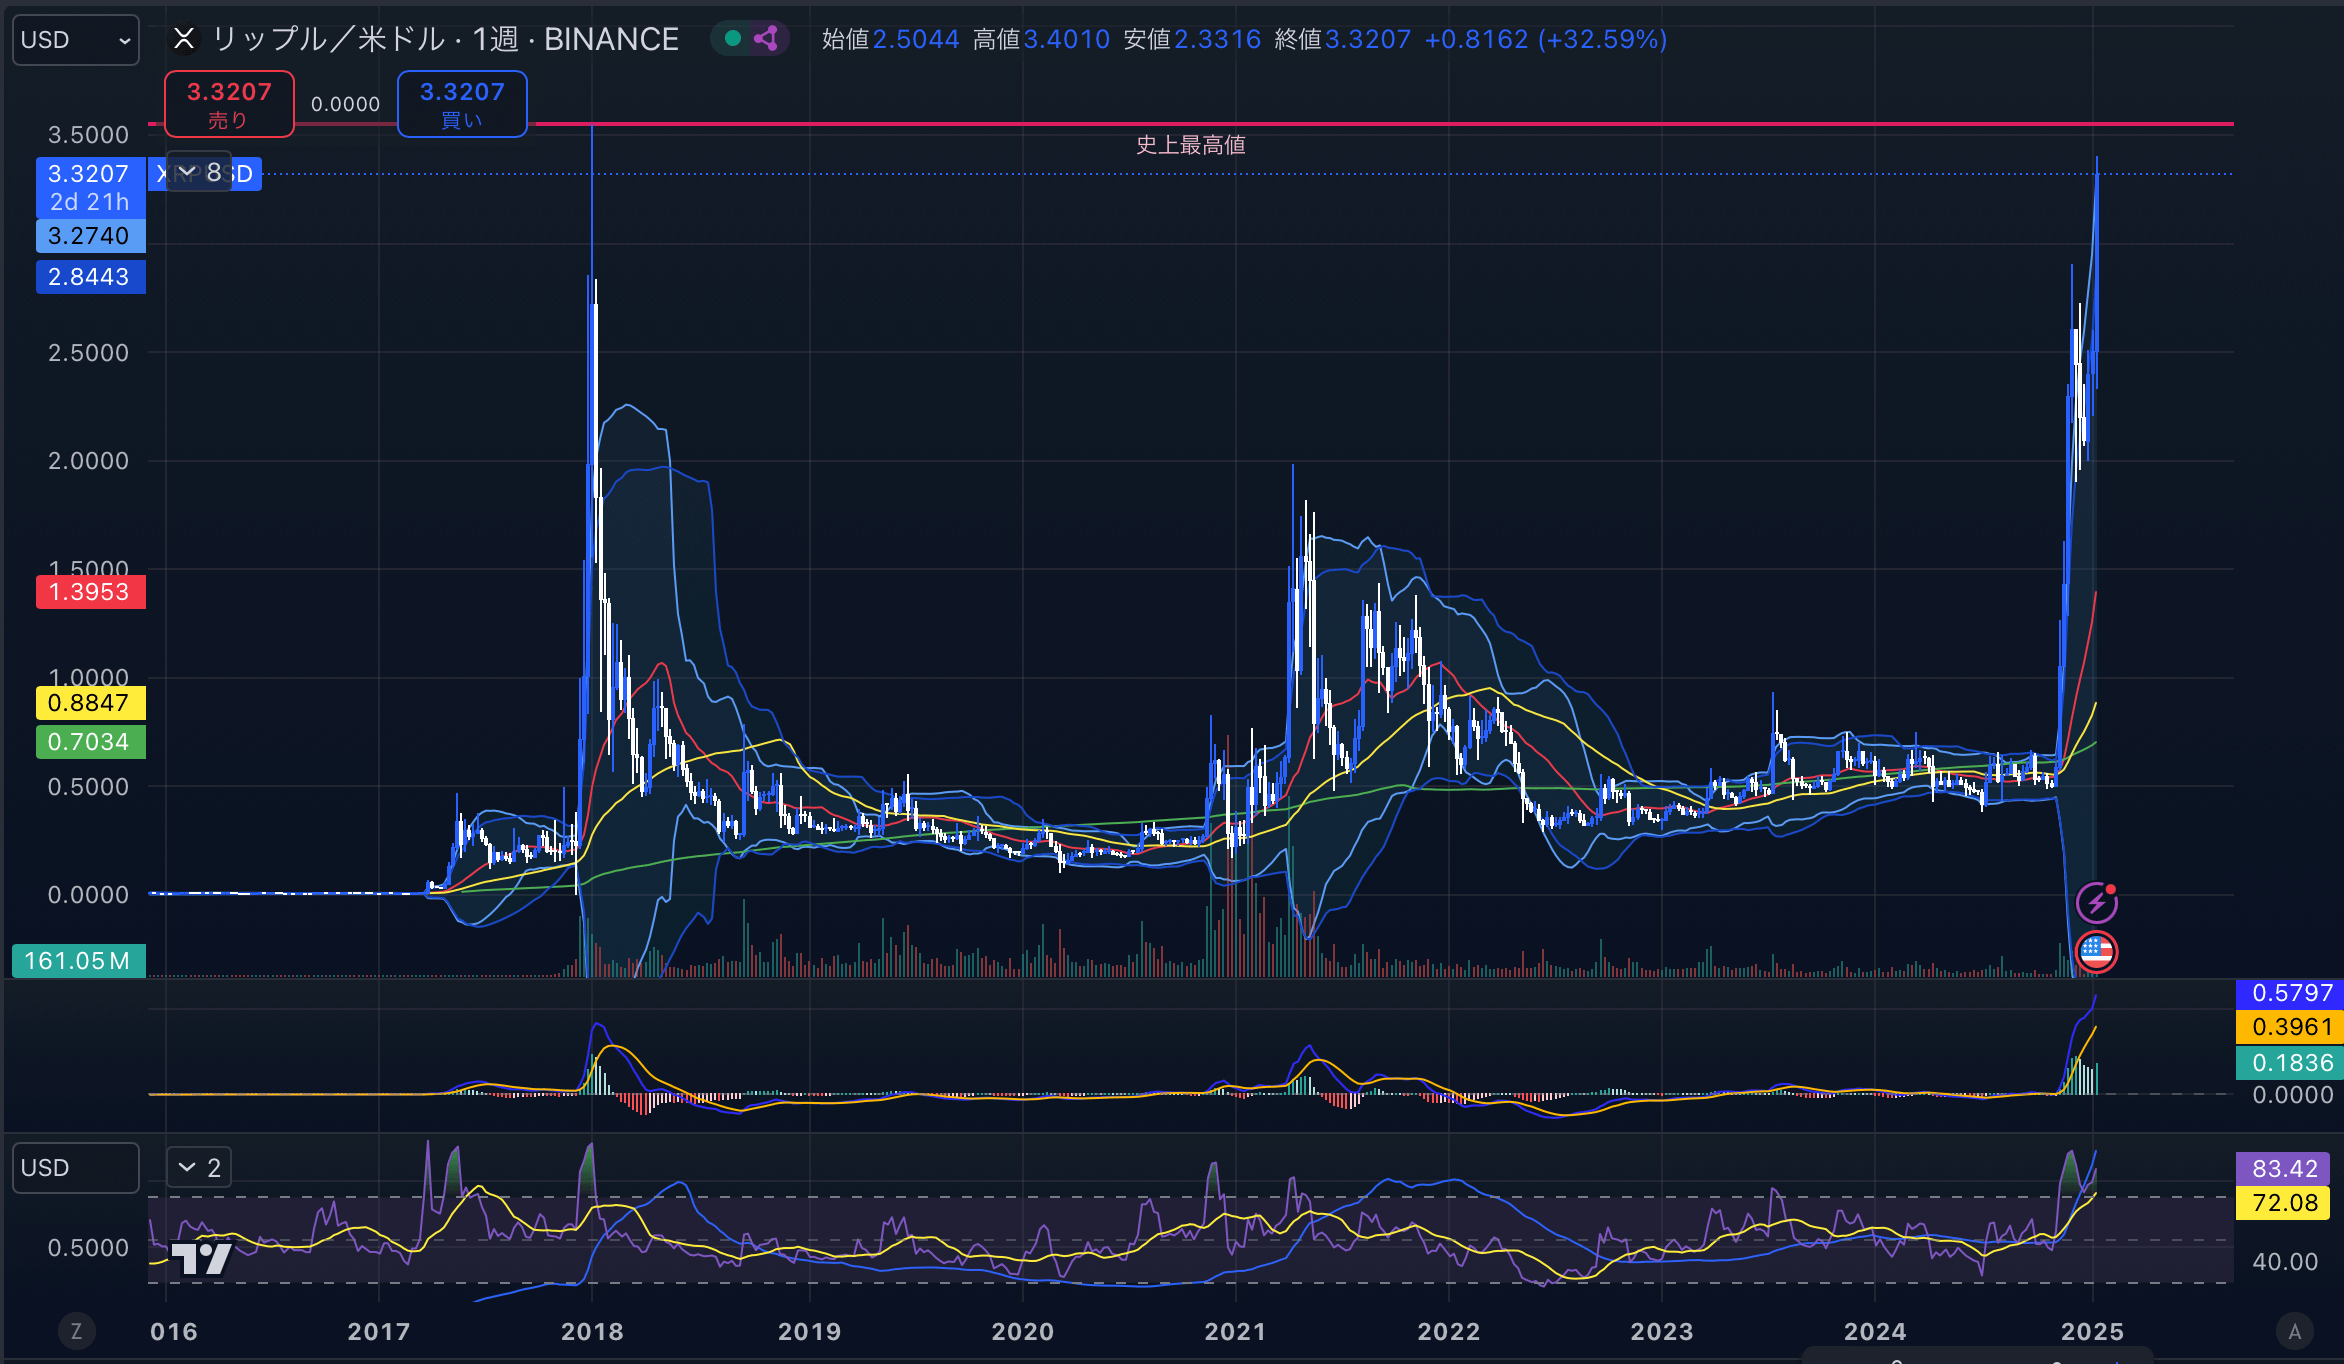Click the +0.8162 (+32.59%) change value
The width and height of the screenshot is (2344, 1364).
tap(1546, 39)
